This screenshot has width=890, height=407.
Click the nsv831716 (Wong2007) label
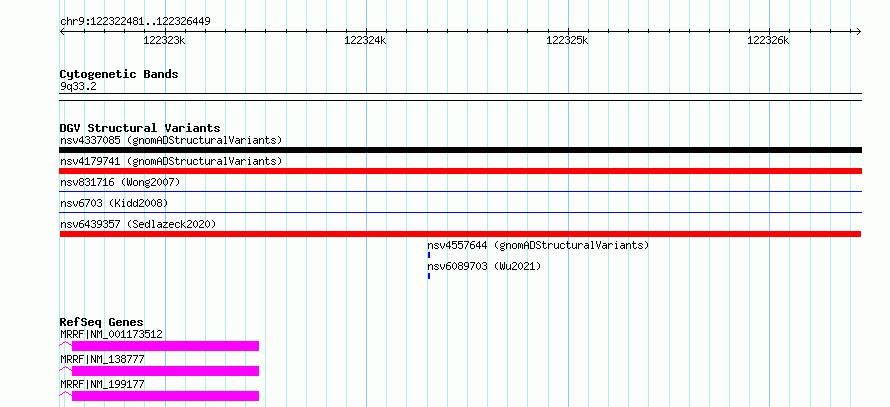[x=120, y=182]
